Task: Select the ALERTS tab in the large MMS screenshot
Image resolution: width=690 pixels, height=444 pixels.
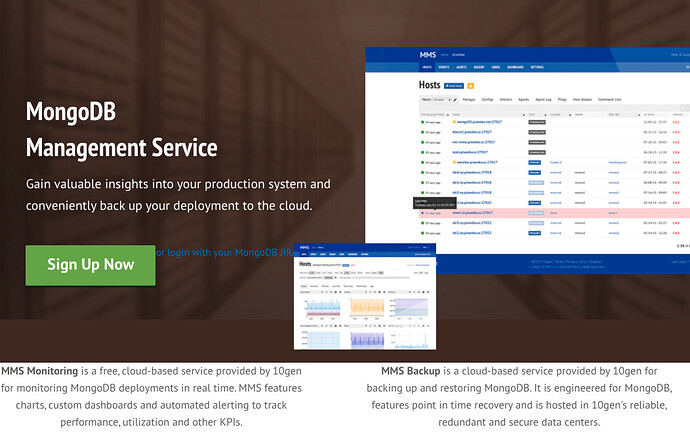Action: point(461,67)
